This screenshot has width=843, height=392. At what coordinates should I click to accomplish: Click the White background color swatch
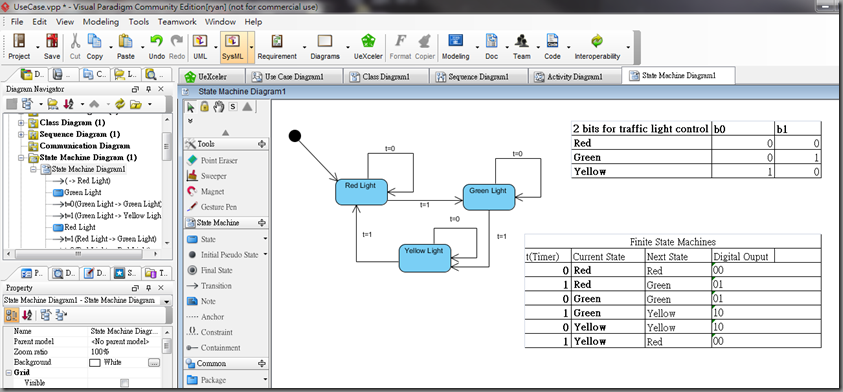pos(95,362)
